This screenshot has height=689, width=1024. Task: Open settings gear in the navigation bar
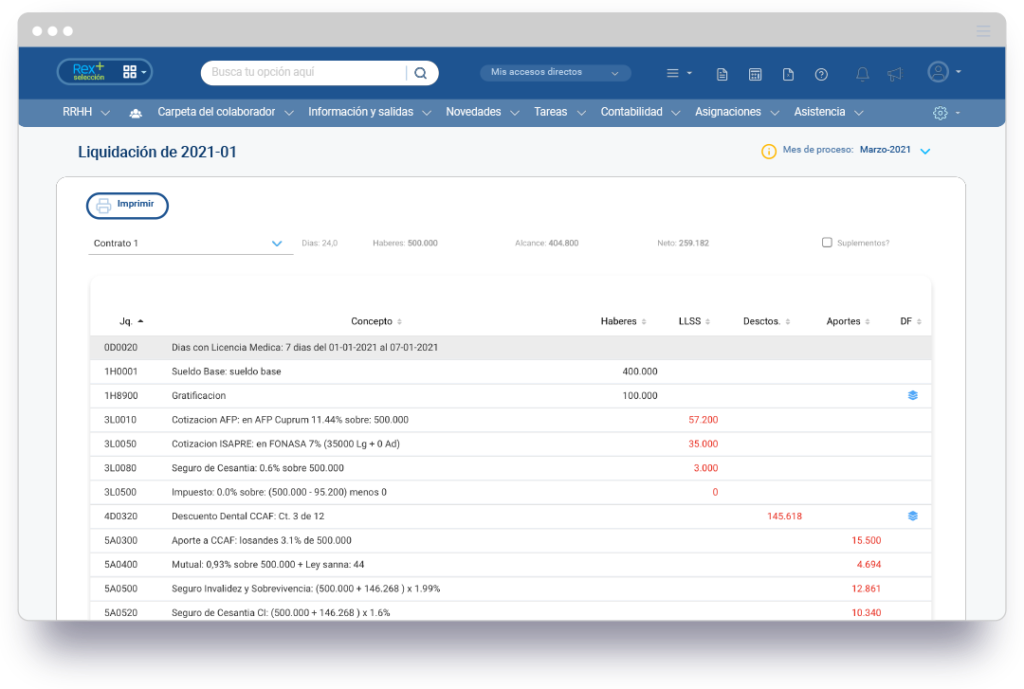[938, 112]
